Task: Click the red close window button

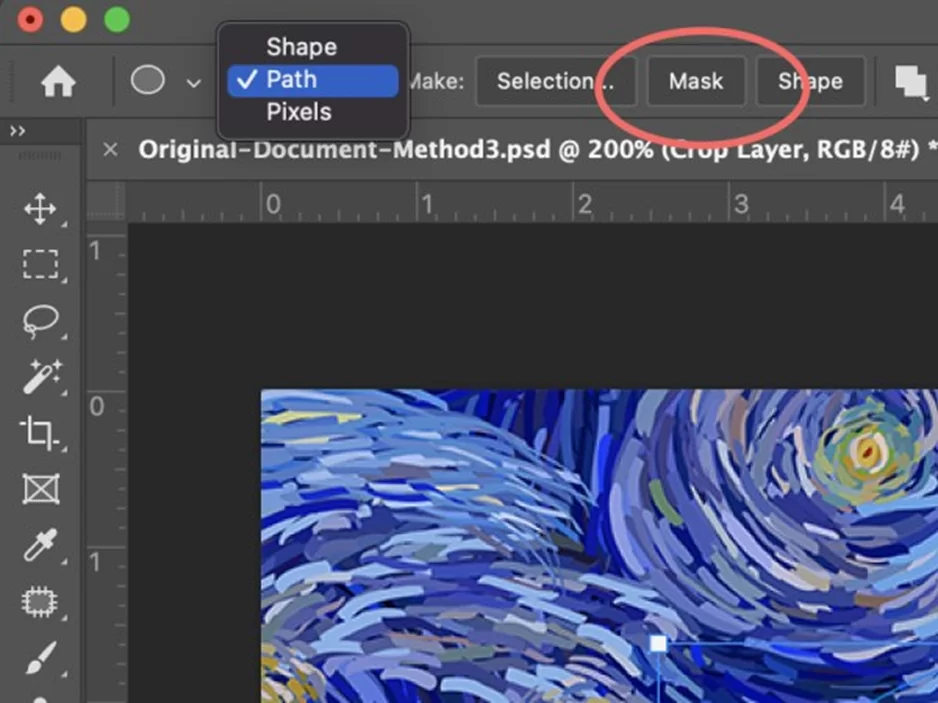Action: tap(30, 20)
